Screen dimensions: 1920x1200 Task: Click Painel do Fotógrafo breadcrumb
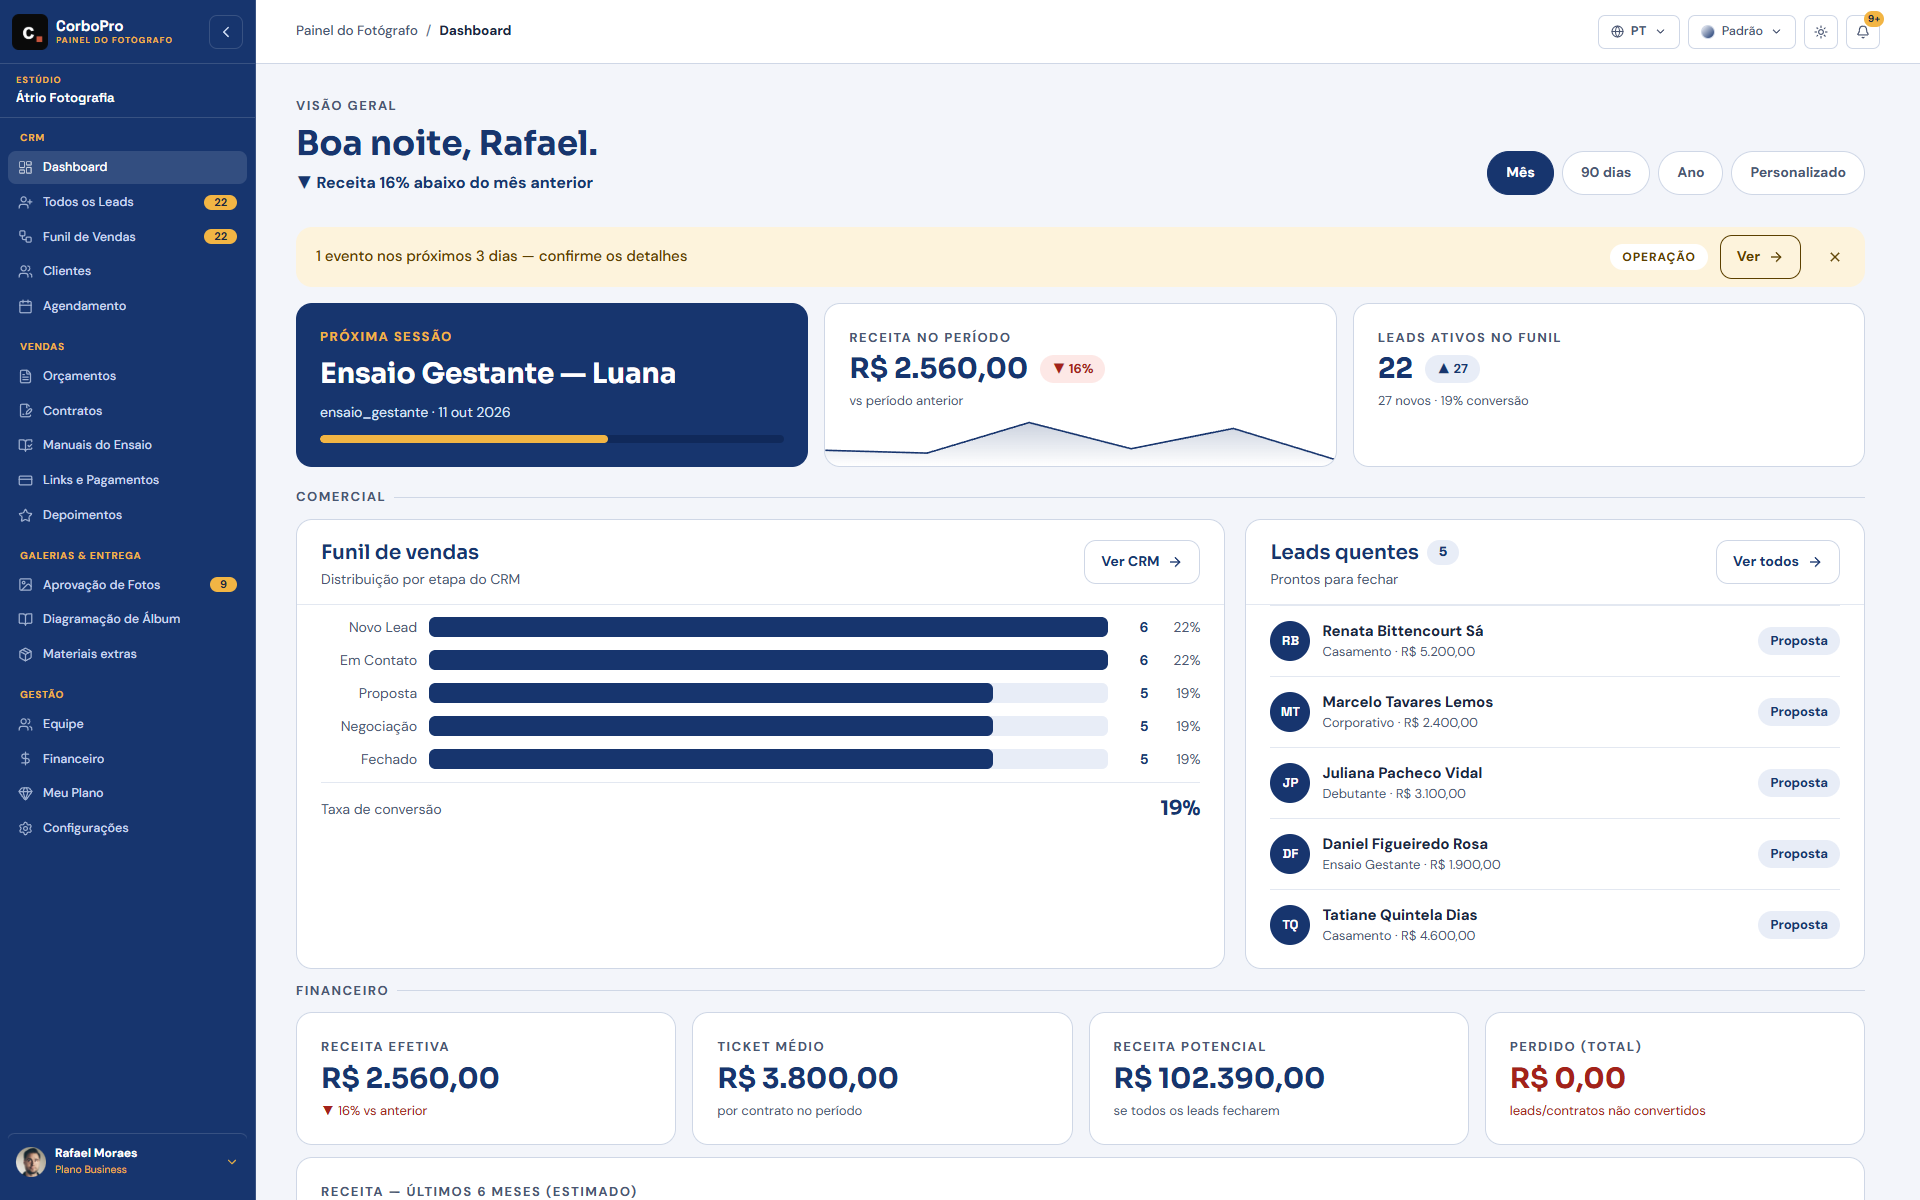pos(357,31)
